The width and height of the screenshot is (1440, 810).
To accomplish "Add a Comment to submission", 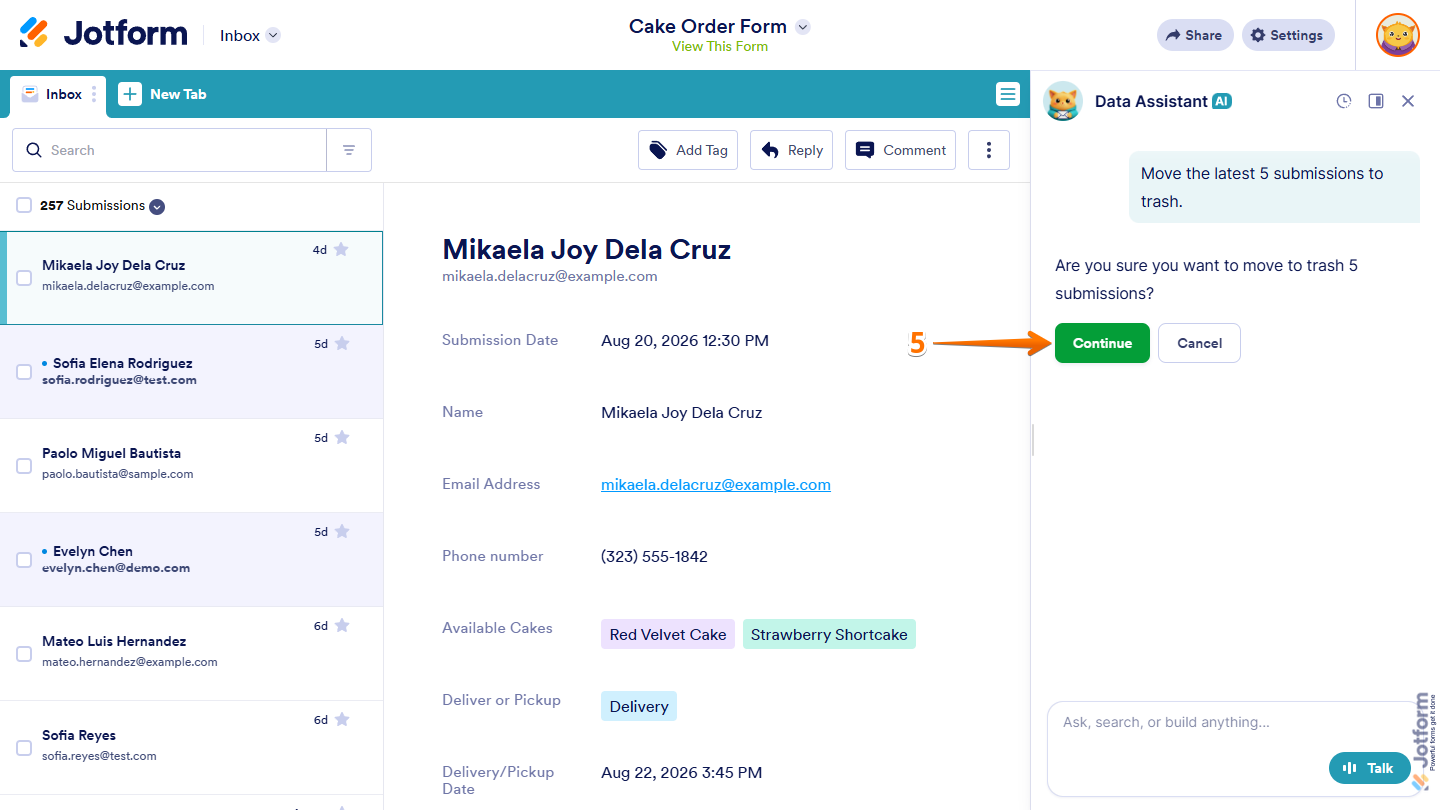I will point(900,150).
